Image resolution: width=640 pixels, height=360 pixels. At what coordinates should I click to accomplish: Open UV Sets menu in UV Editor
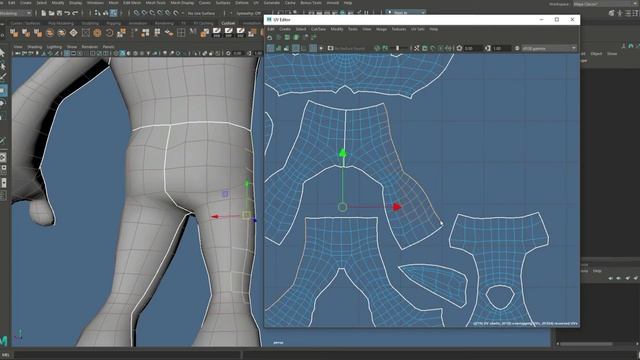pos(418,29)
